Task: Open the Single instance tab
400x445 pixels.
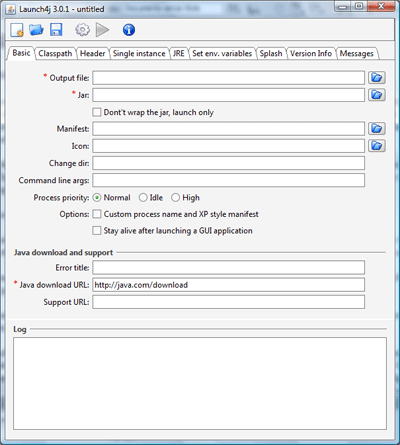Action: point(139,53)
